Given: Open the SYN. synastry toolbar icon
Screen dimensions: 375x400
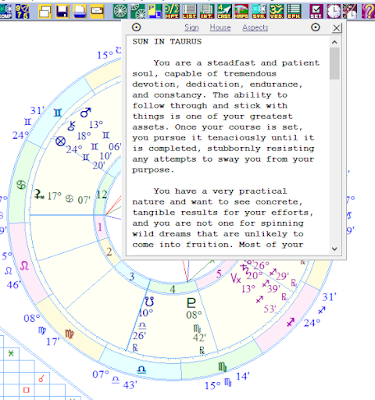Looking at the screenshot, I should click(259, 11).
